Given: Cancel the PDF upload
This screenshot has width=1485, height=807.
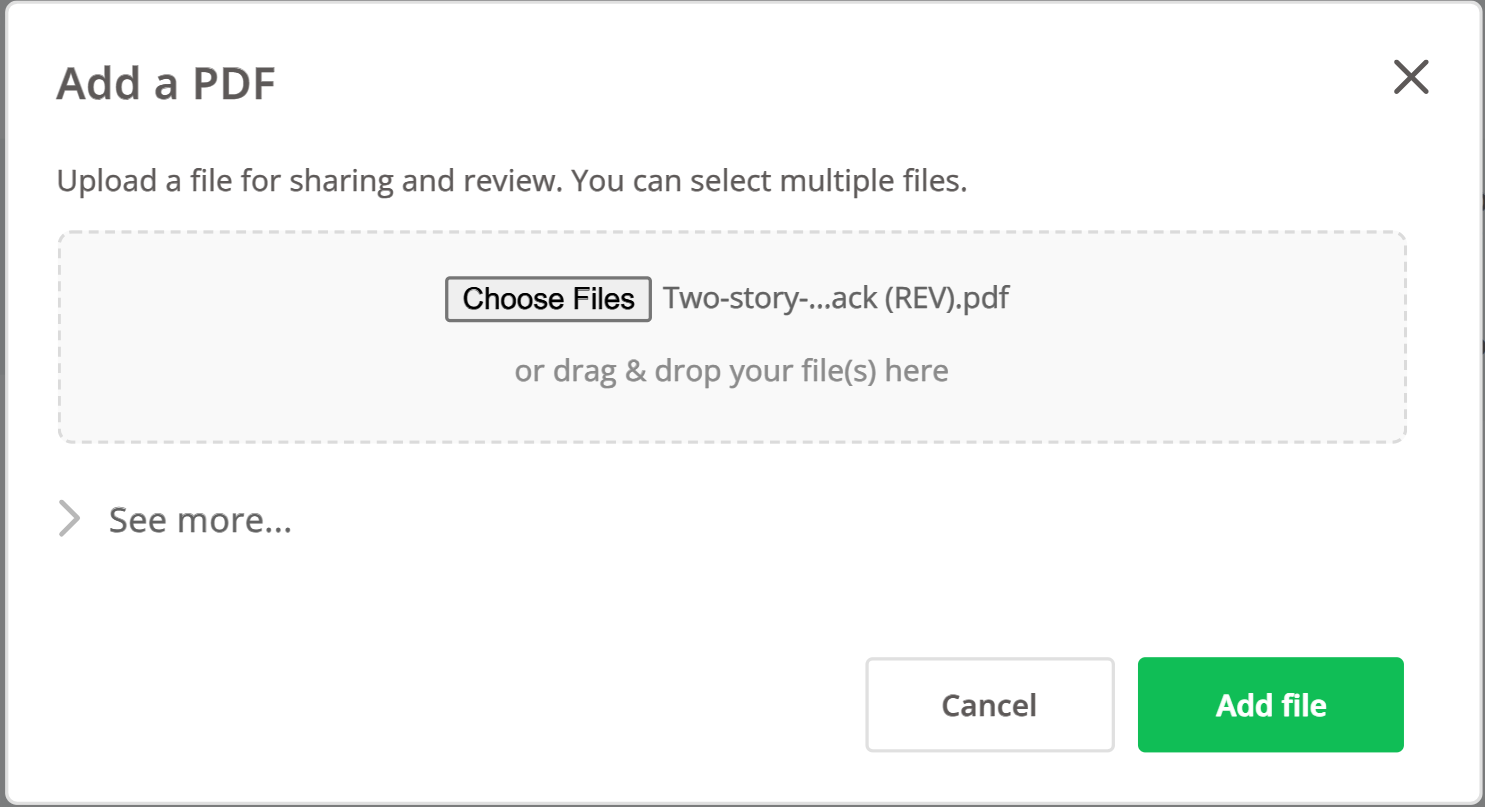Looking at the screenshot, I should pos(990,705).
